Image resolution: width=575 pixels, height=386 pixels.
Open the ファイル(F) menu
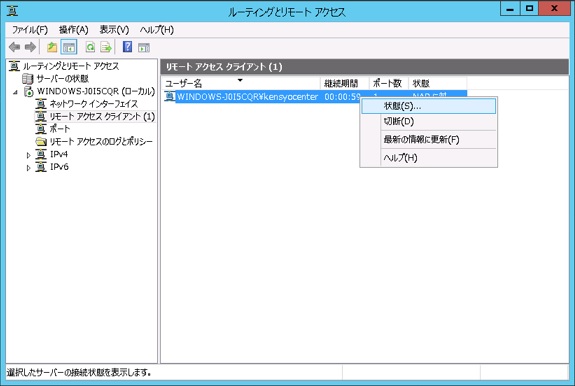(30, 30)
